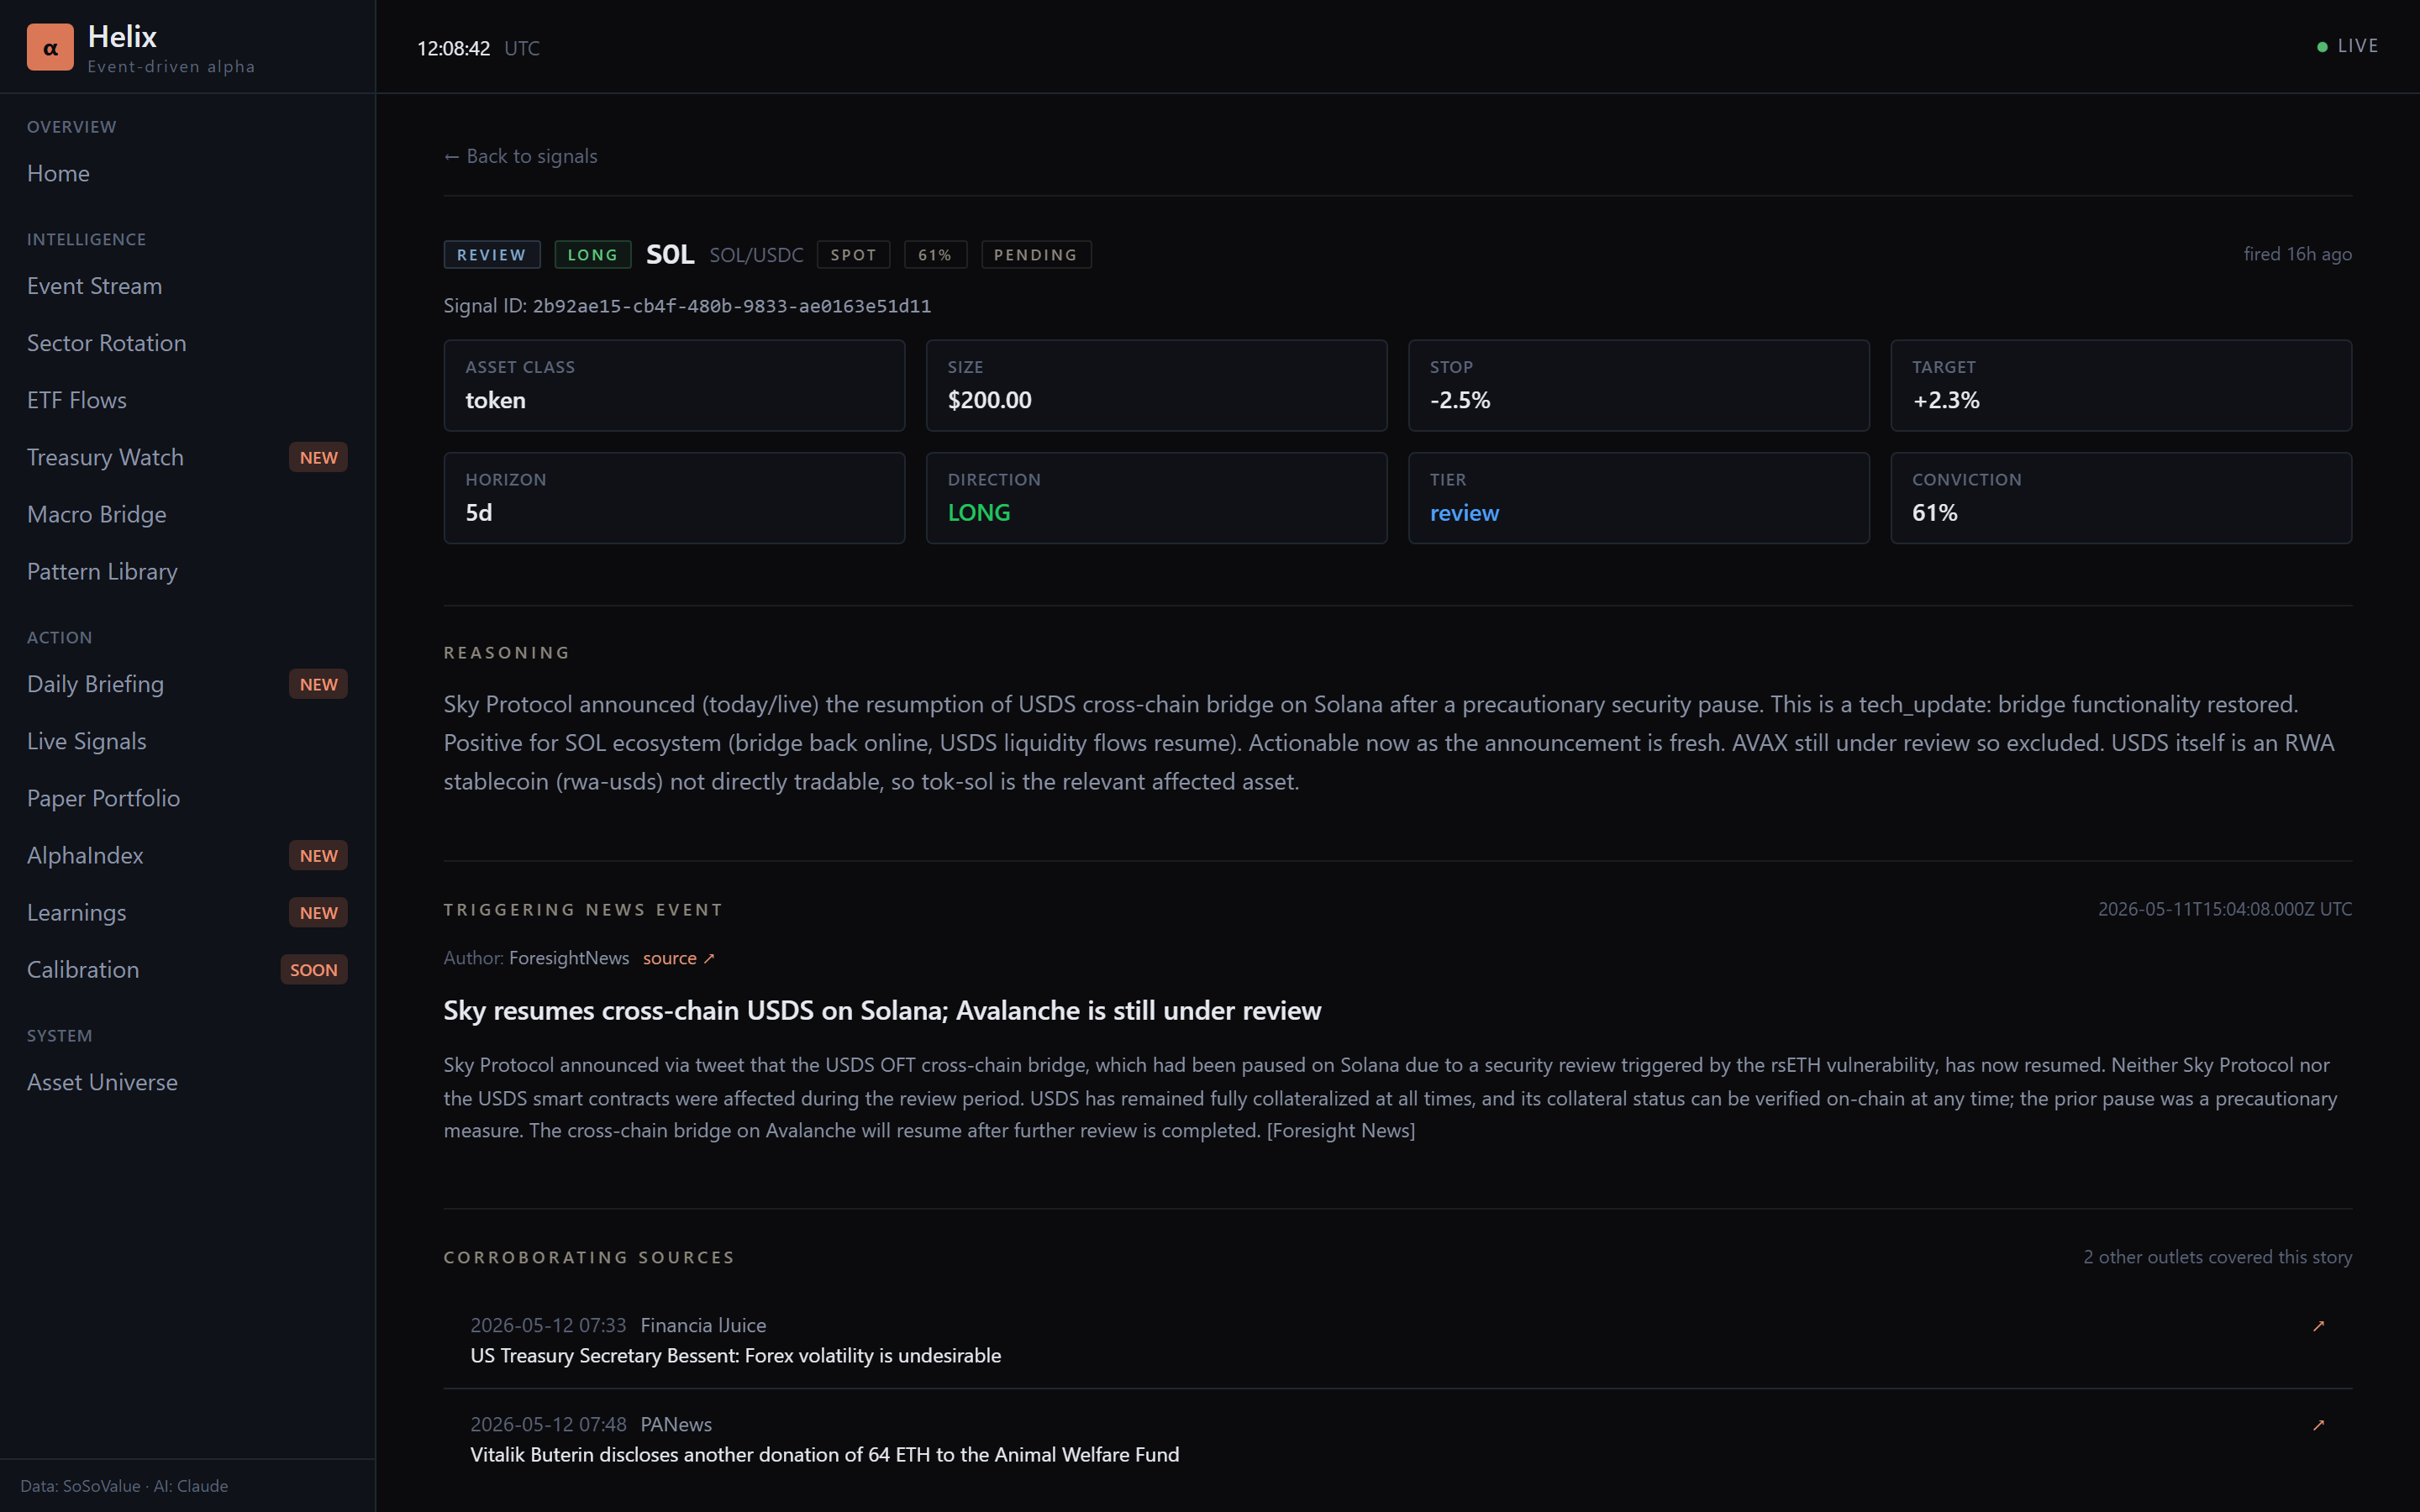Viewport: 2420px width, 1512px height.
Task: Click the Horizon 5d card
Action: (x=674, y=498)
